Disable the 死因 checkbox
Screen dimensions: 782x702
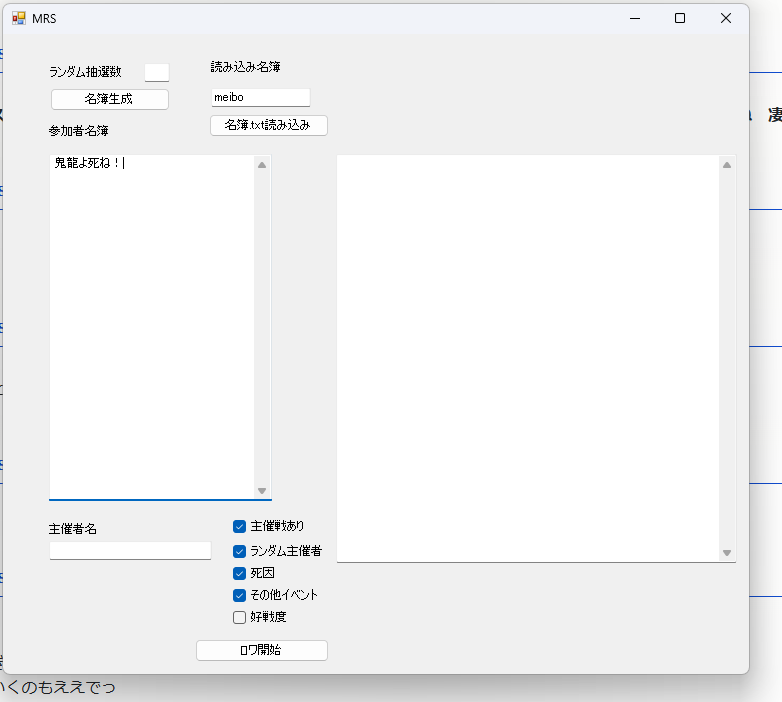(x=240, y=573)
